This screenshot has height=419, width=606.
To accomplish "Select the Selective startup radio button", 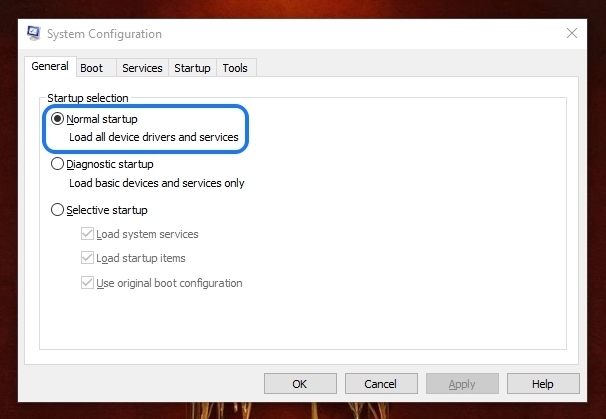I will point(57,210).
